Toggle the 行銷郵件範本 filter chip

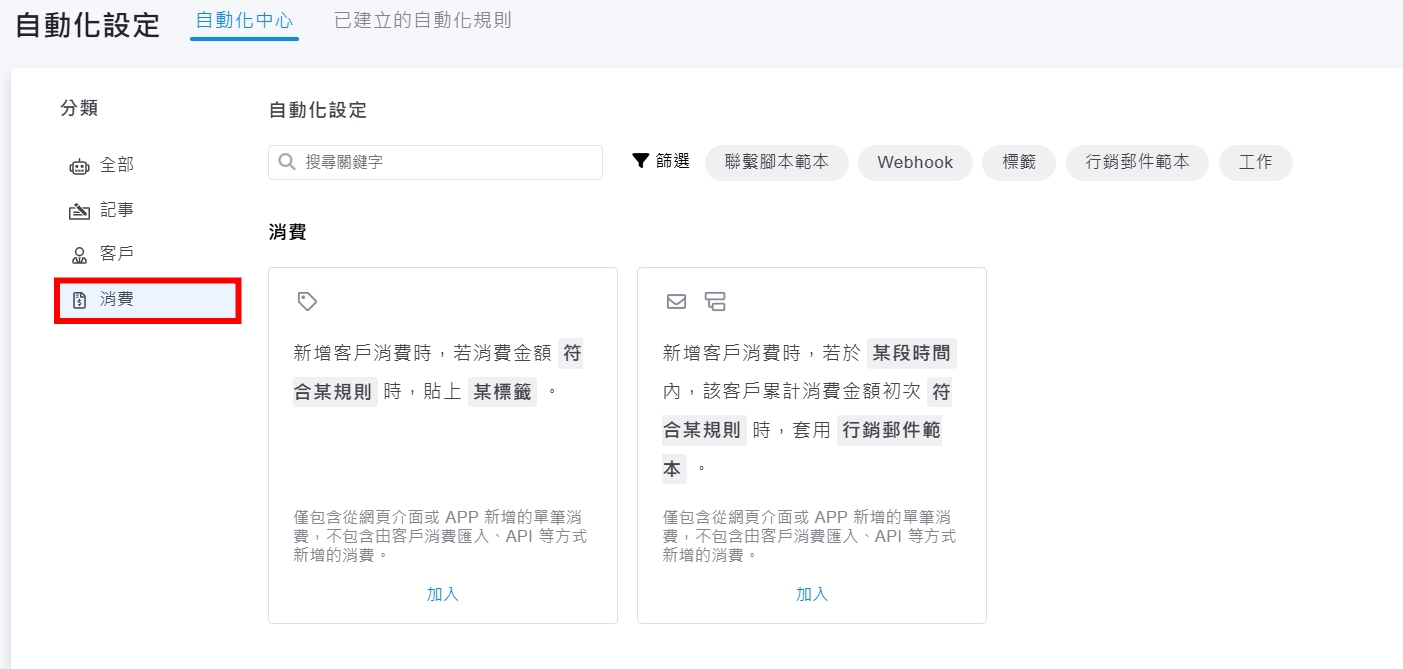pos(1137,162)
